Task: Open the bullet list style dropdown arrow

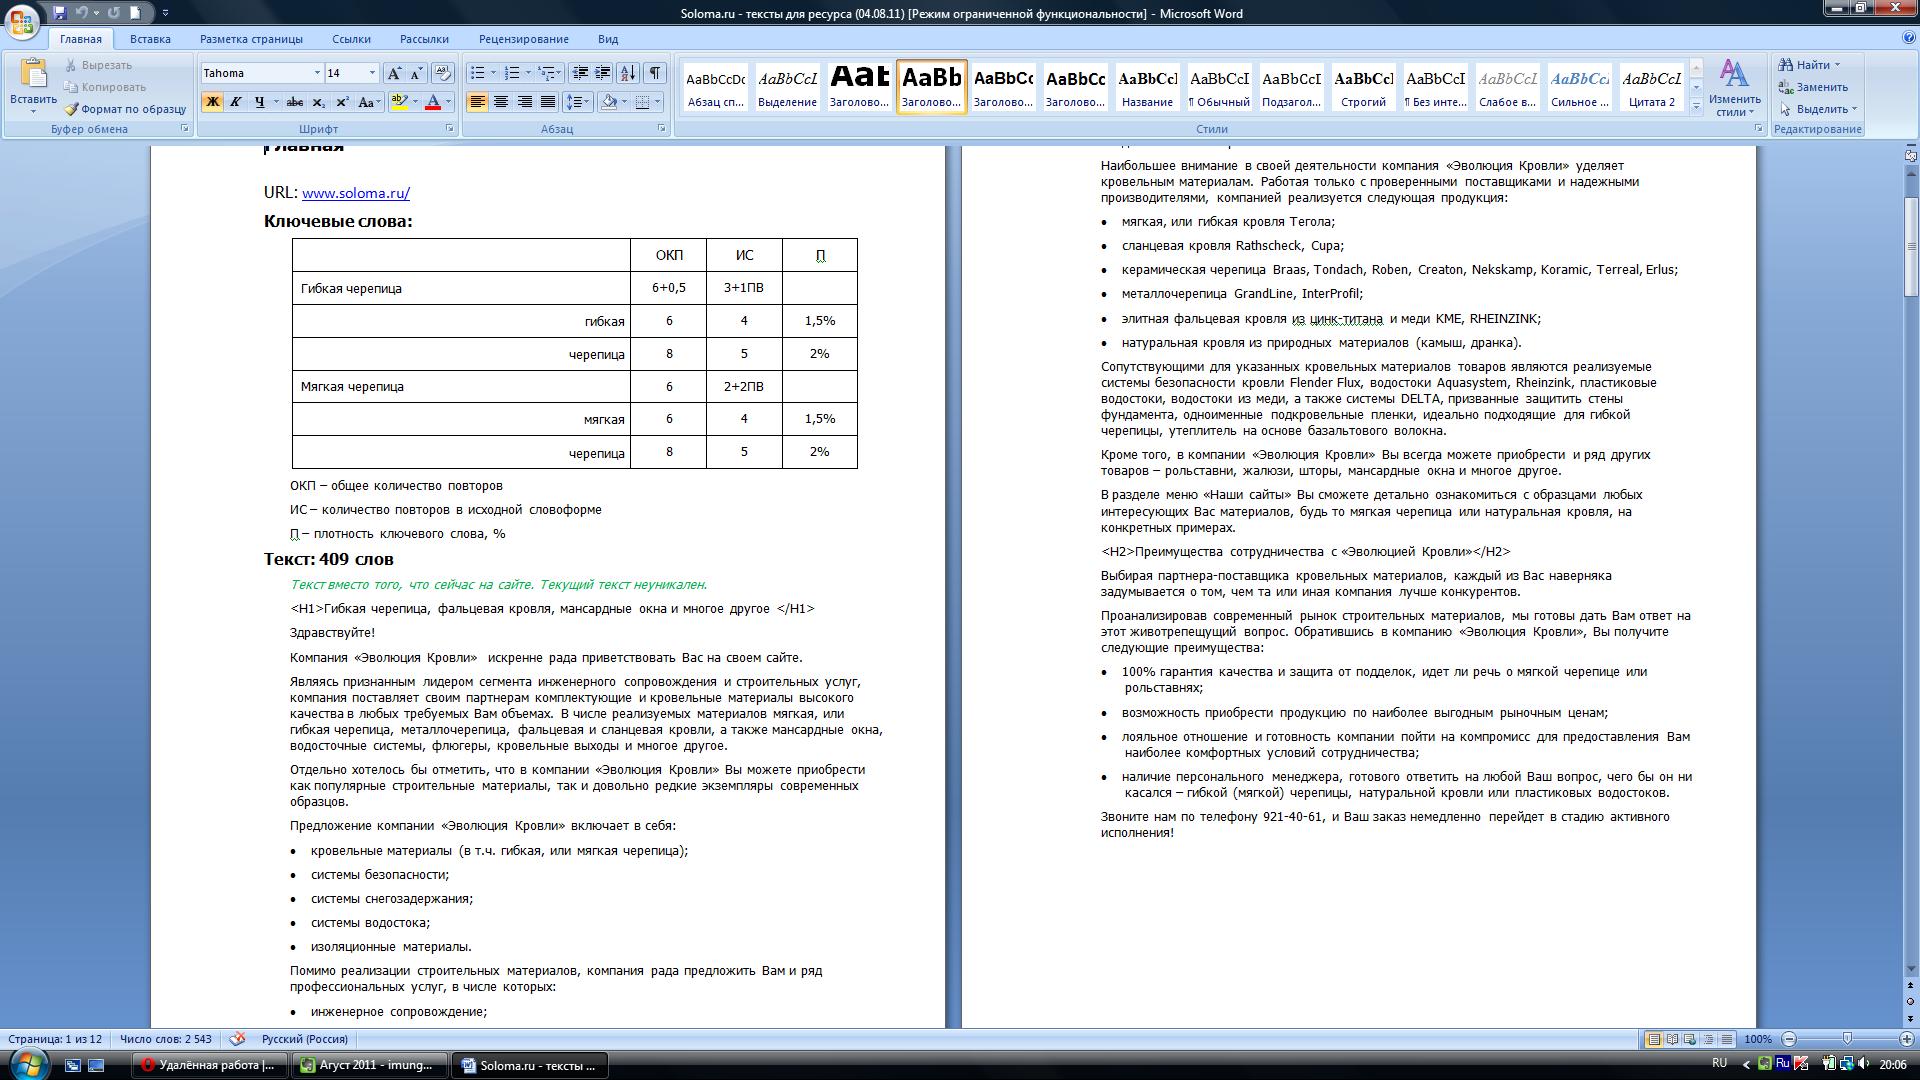Action: click(493, 73)
